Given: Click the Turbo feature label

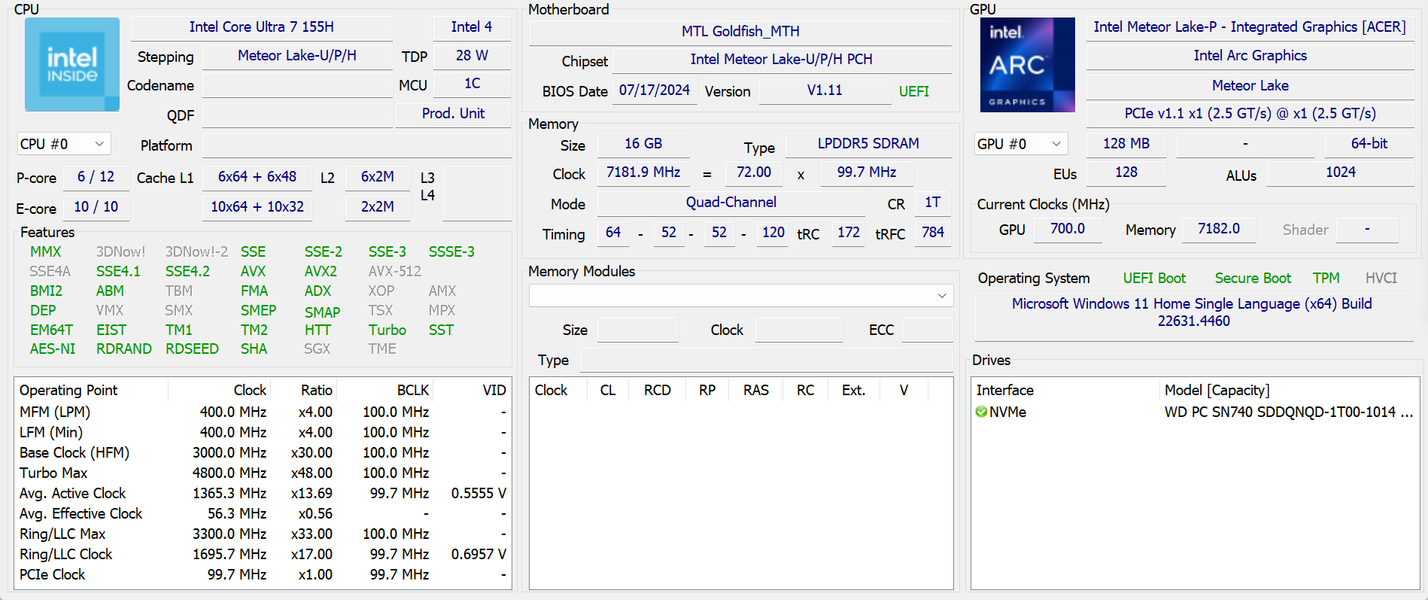Looking at the screenshot, I should click(x=388, y=330).
